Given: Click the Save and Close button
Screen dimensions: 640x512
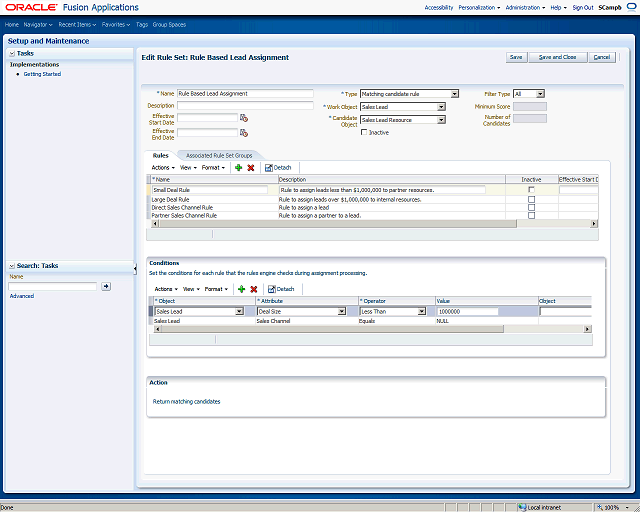Looking at the screenshot, I should pos(558,57).
